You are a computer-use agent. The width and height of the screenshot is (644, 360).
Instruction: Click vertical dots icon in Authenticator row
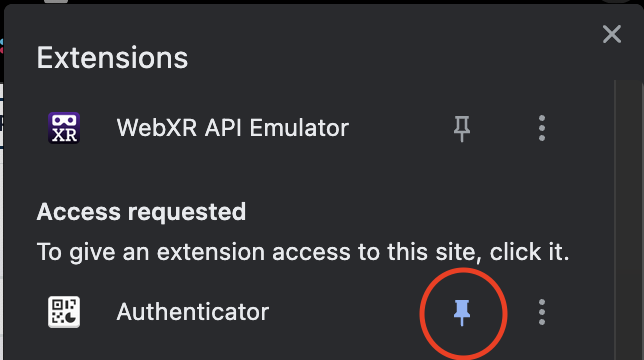click(x=542, y=312)
